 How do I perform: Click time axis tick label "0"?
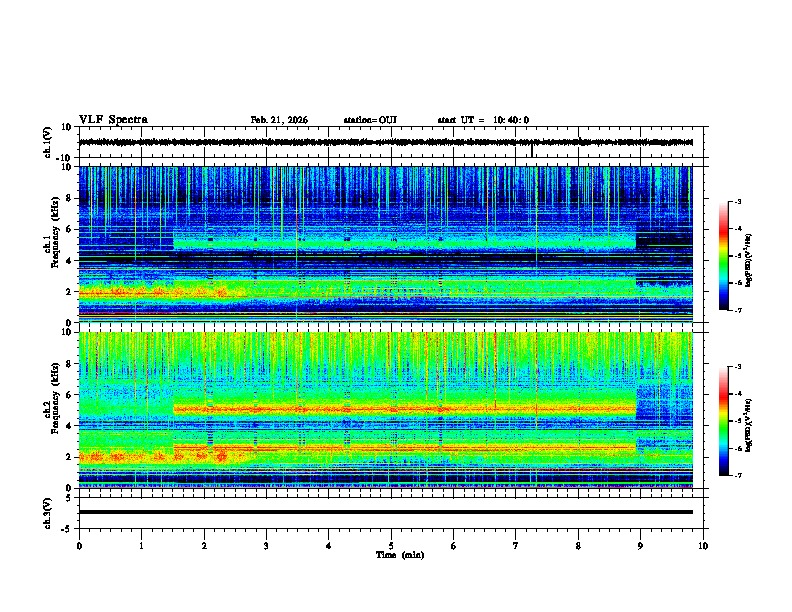[79, 546]
